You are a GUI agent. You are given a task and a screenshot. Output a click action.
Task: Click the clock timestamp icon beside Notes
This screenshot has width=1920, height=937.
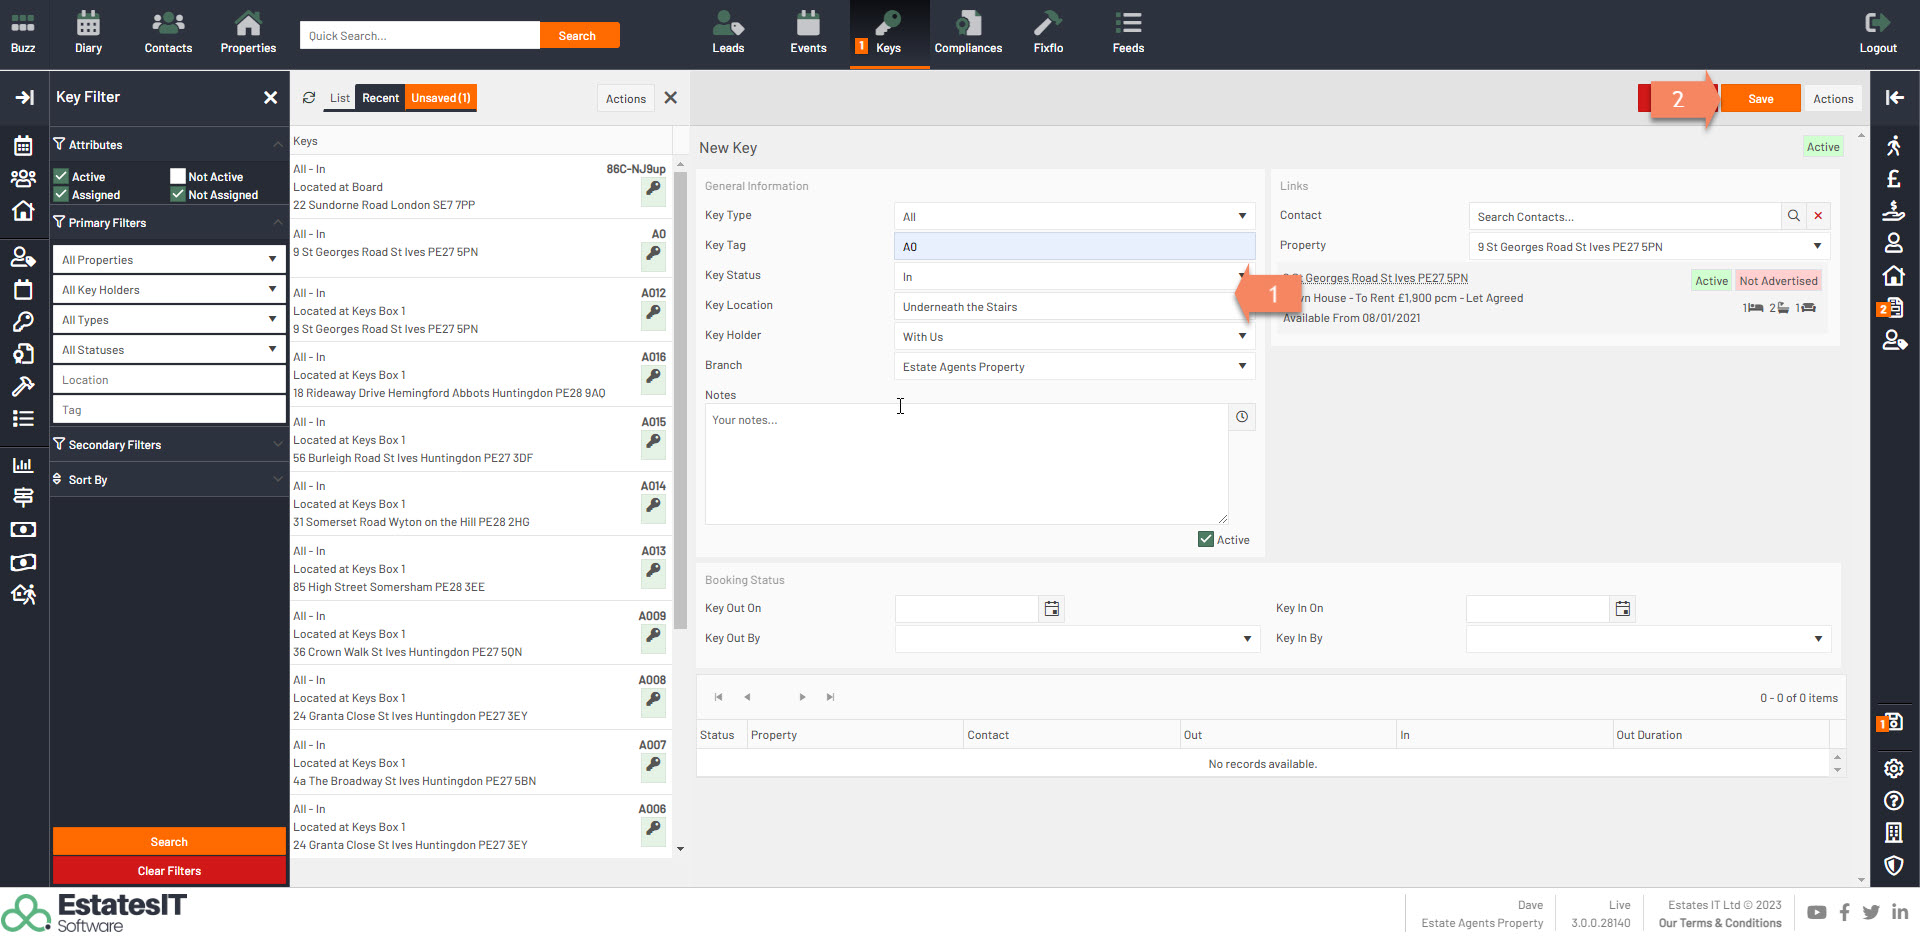(x=1242, y=417)
